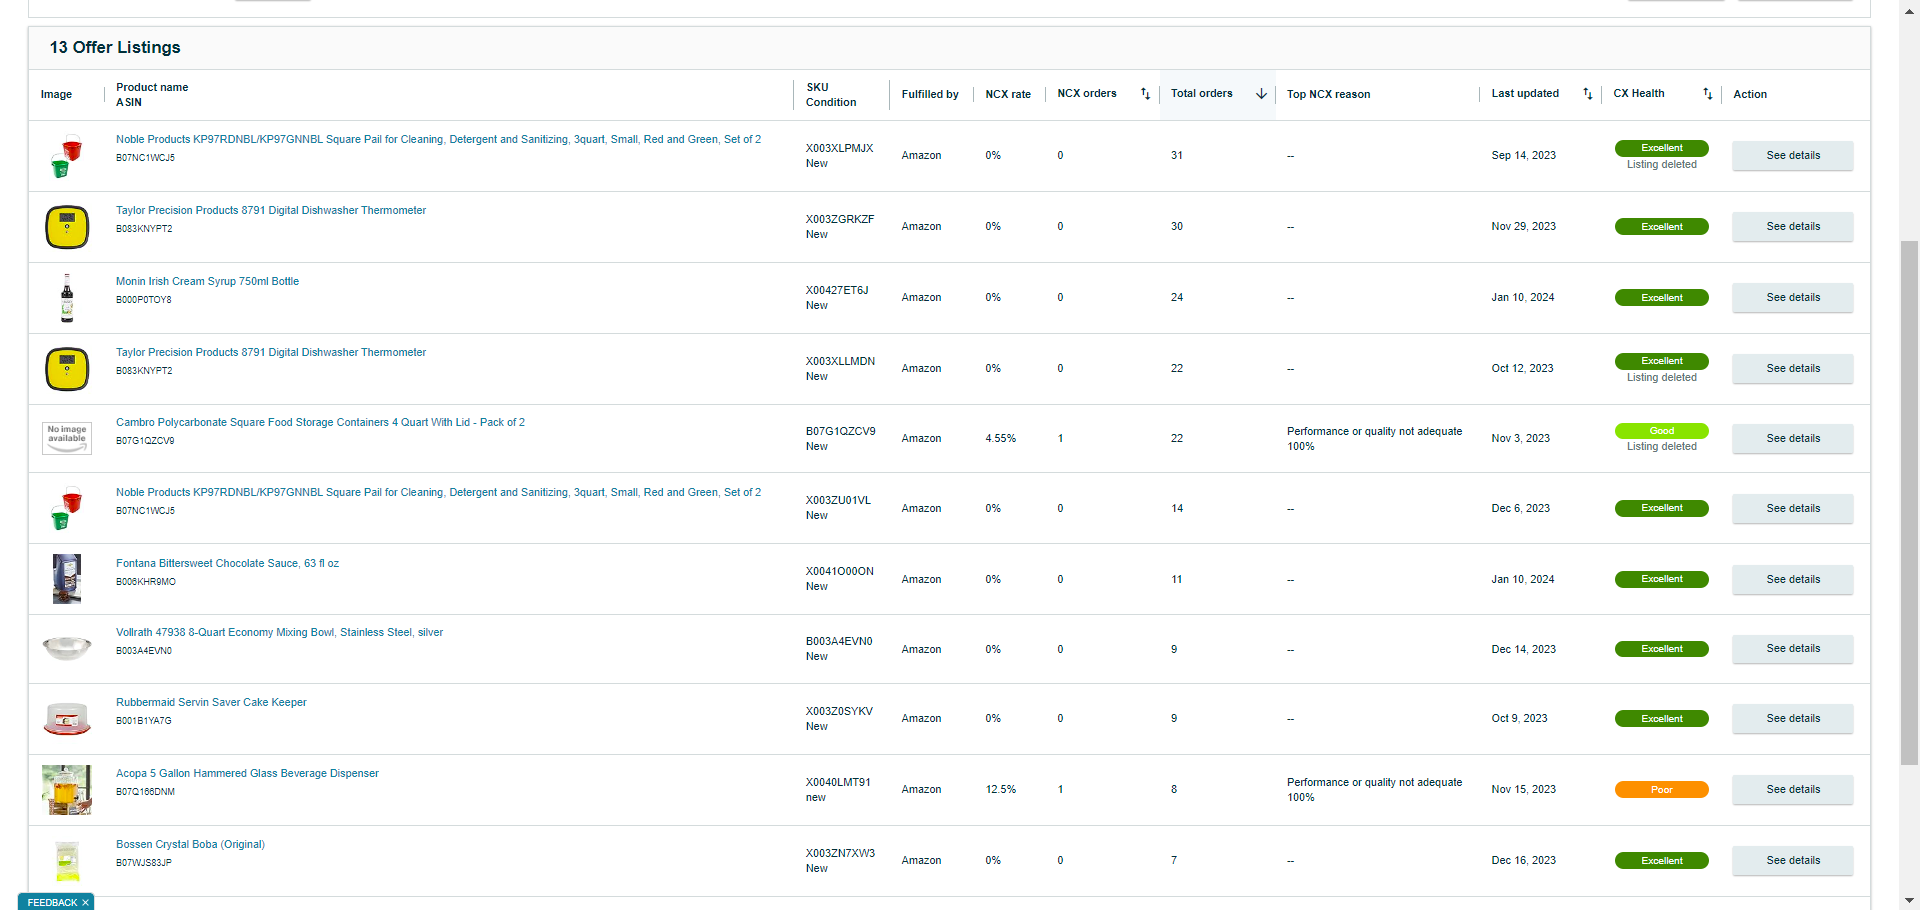Sort by Total orders down arrow
Screen dimensions: 1920x910
(1261, 94)
